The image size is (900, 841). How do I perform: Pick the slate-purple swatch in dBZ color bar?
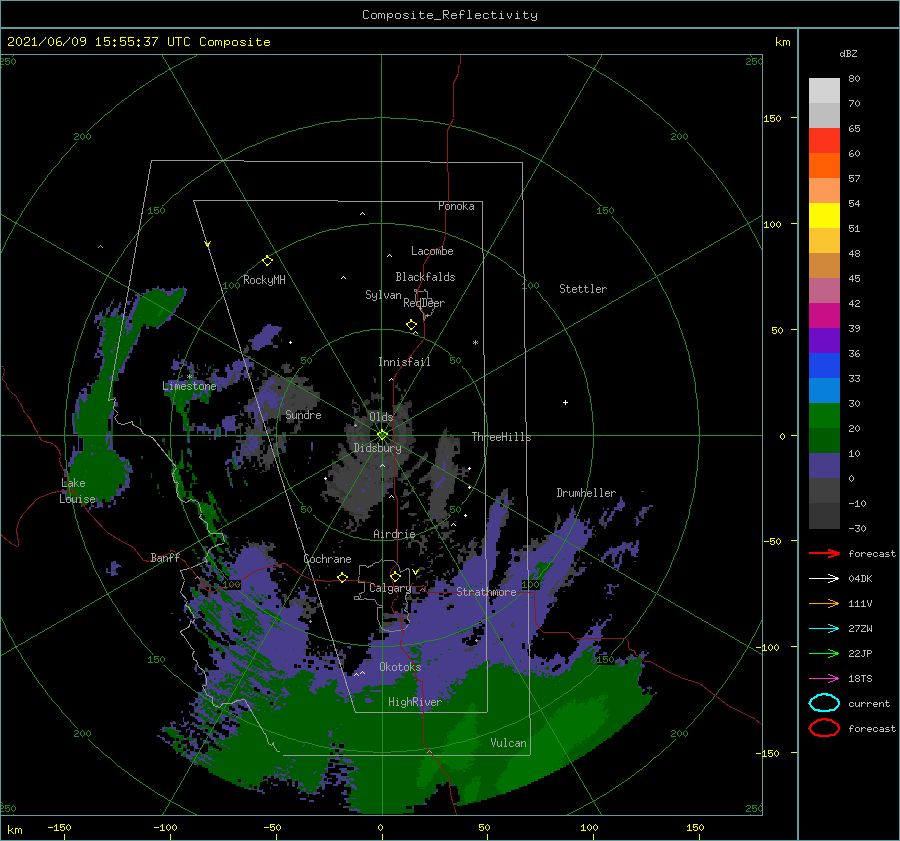click(x=824, y=466)
